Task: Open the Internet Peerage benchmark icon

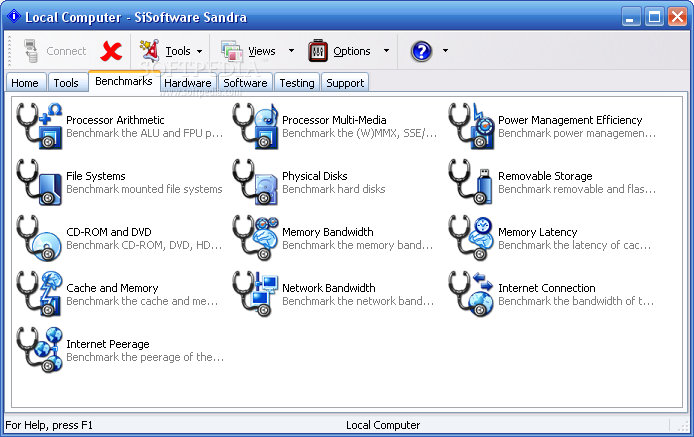Action: (39, 350)
